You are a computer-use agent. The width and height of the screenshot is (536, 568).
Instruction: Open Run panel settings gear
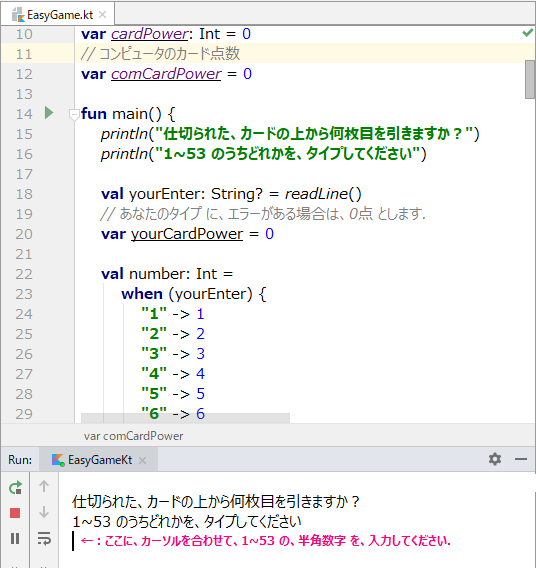coord(495,459)
